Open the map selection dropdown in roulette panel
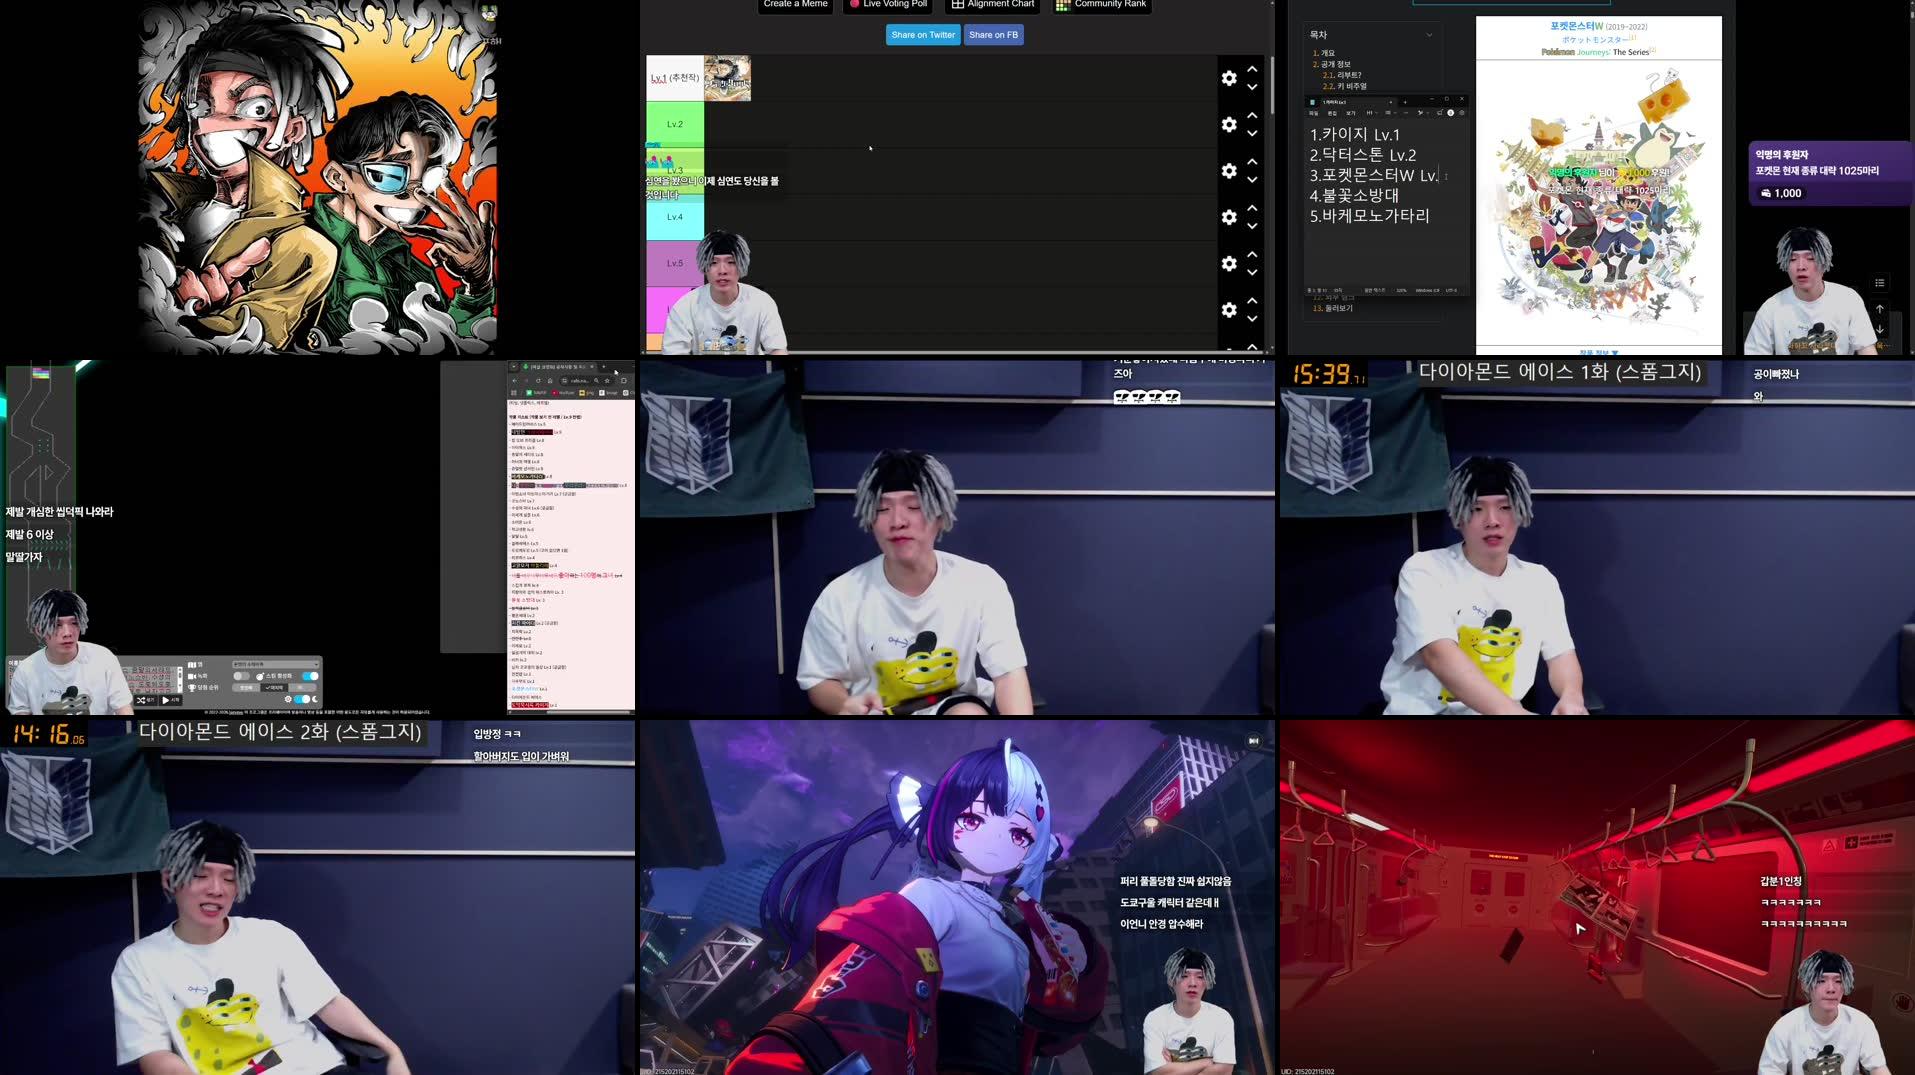This screenshot has height=1075, width=1915. click(x=276, y=664)
